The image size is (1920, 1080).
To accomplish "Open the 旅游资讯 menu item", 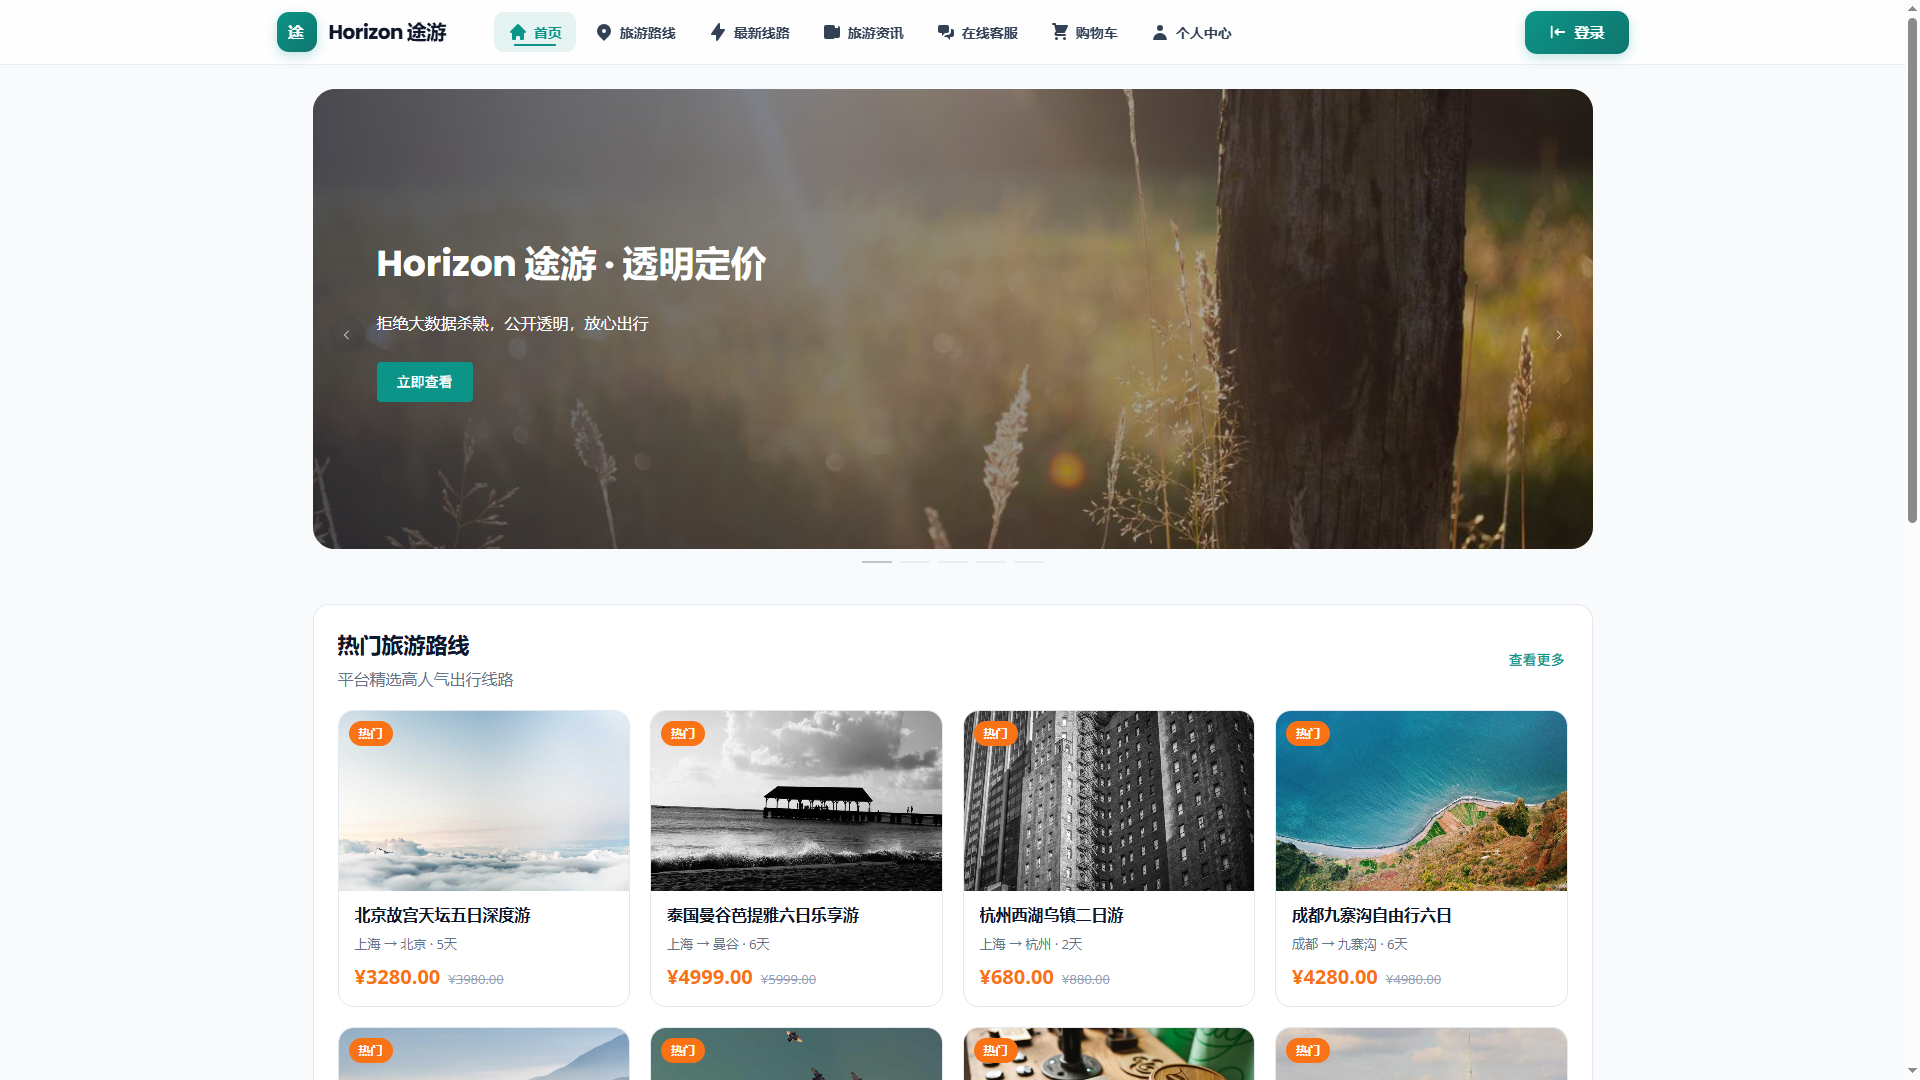I will pyautogui.click(x=863, y=32).
